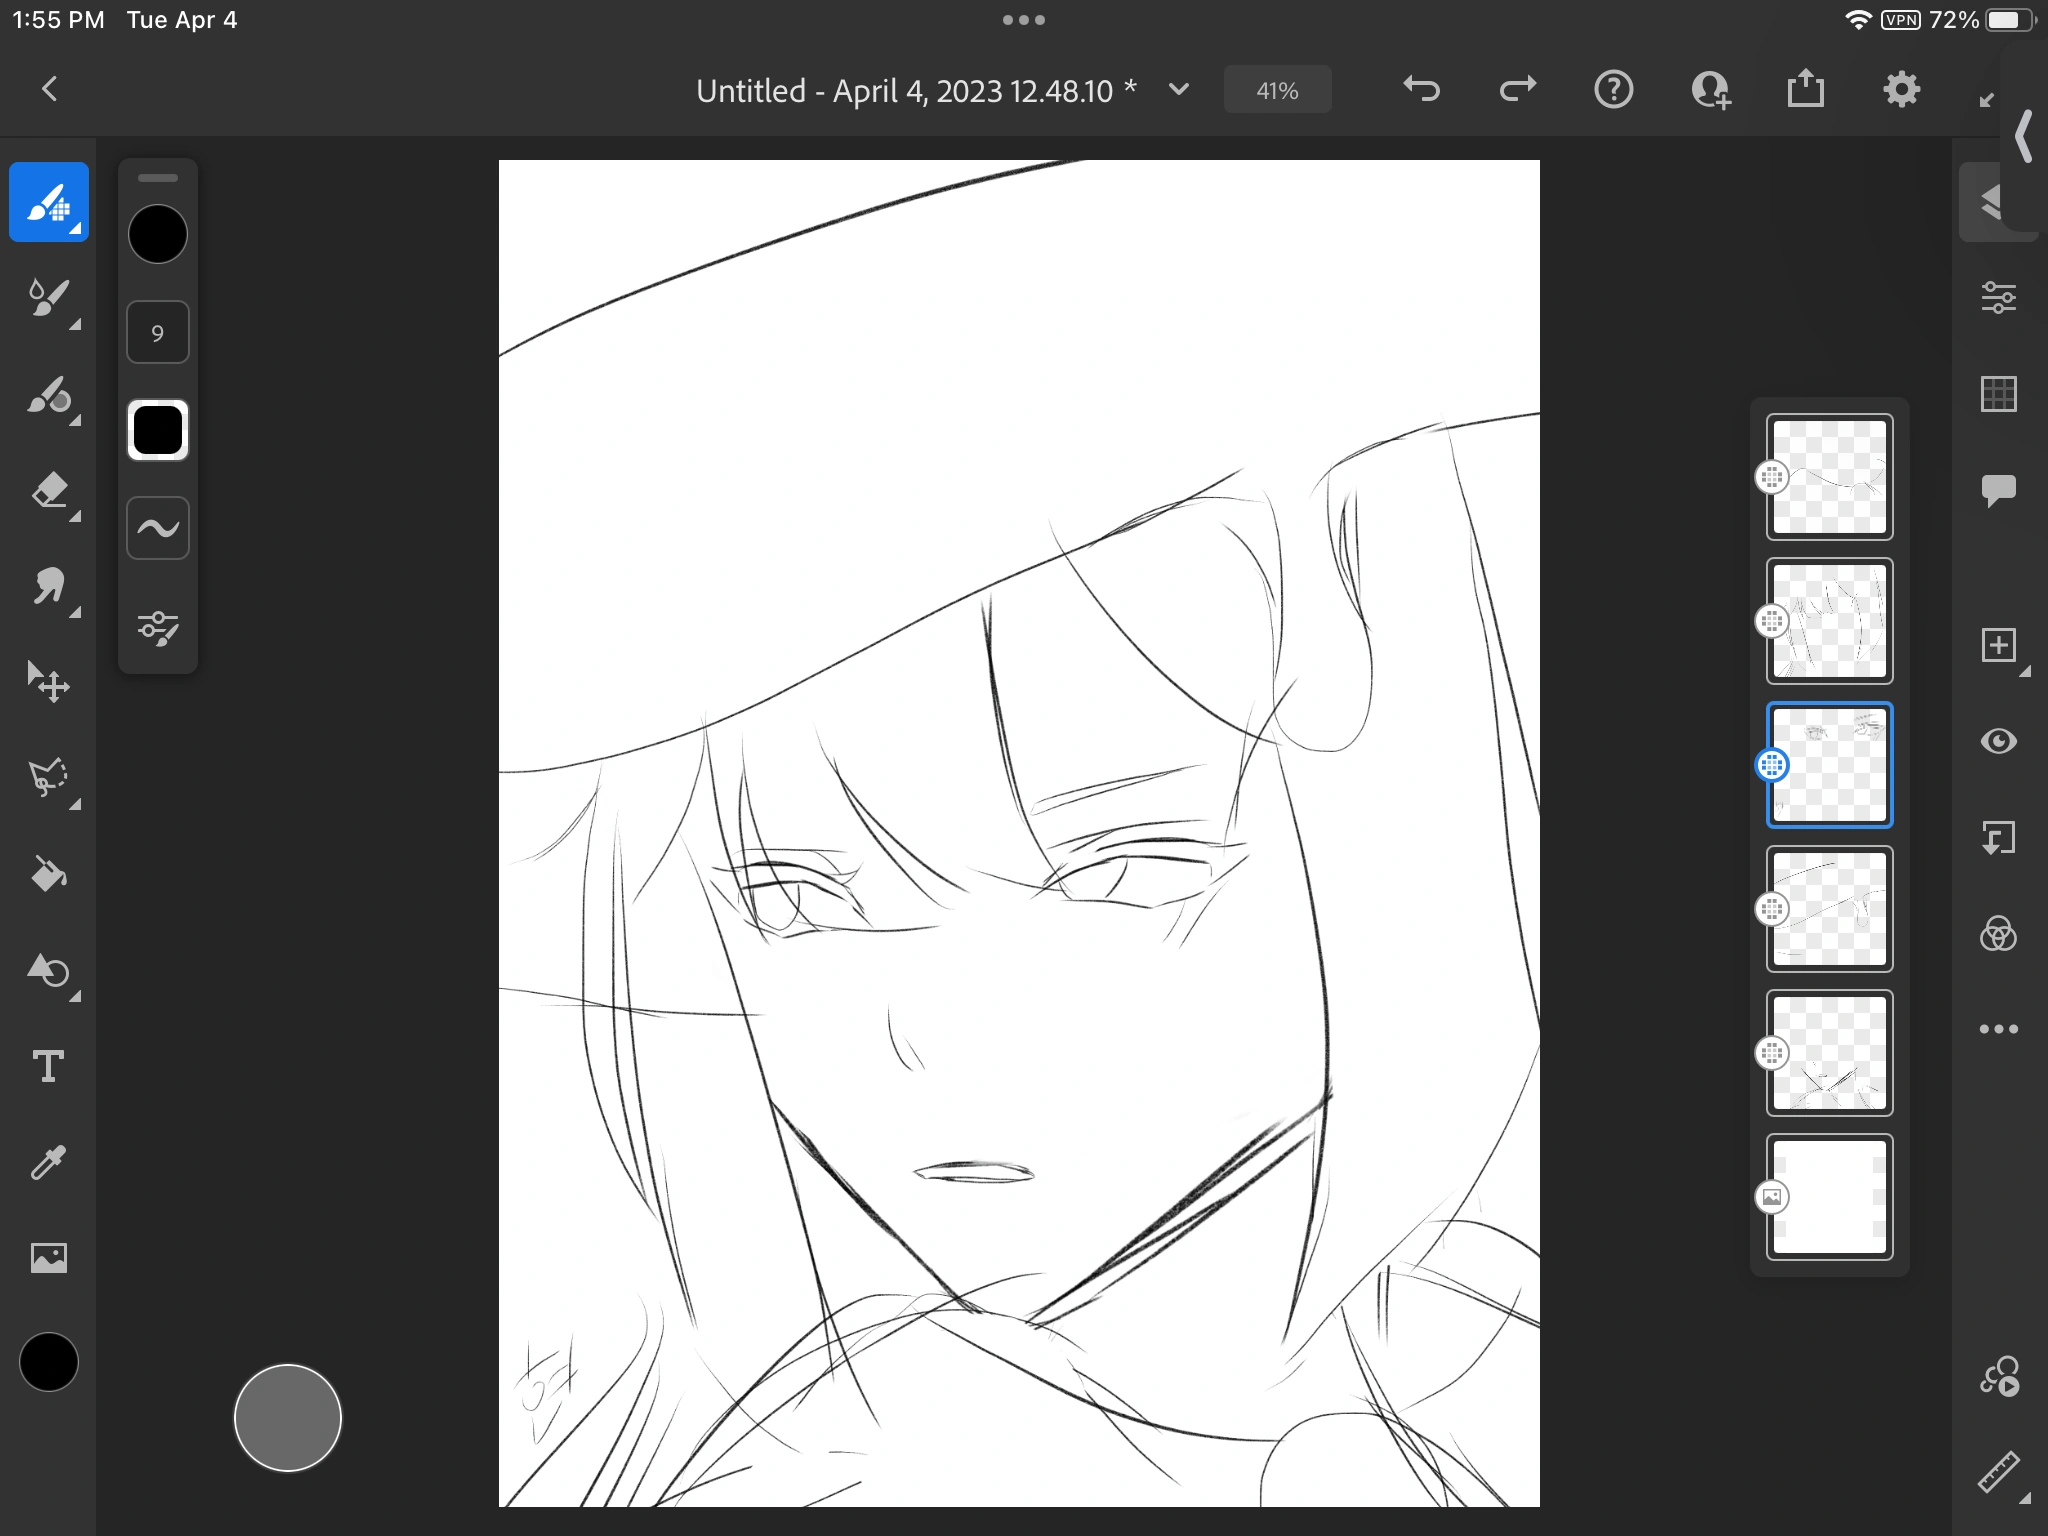Image resolution: width=2048 pixels, height=1536 pixels.
Task: Expand the document title dropdown chevron
Action: pos(1179,90)
